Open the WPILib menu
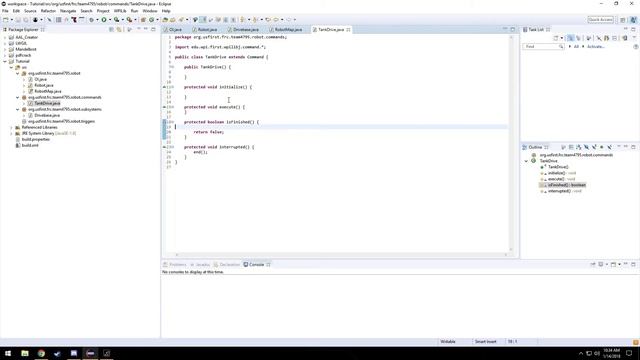Image resolution: width=640 pixels, height=360 pixels. click(x=120, y=11)
